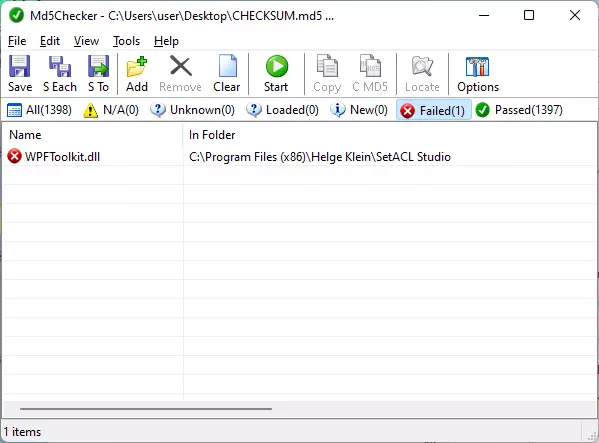Start checking with the green play icon
Image resolution: width=599 pixels, height=443 pixels.
point(277,66)
